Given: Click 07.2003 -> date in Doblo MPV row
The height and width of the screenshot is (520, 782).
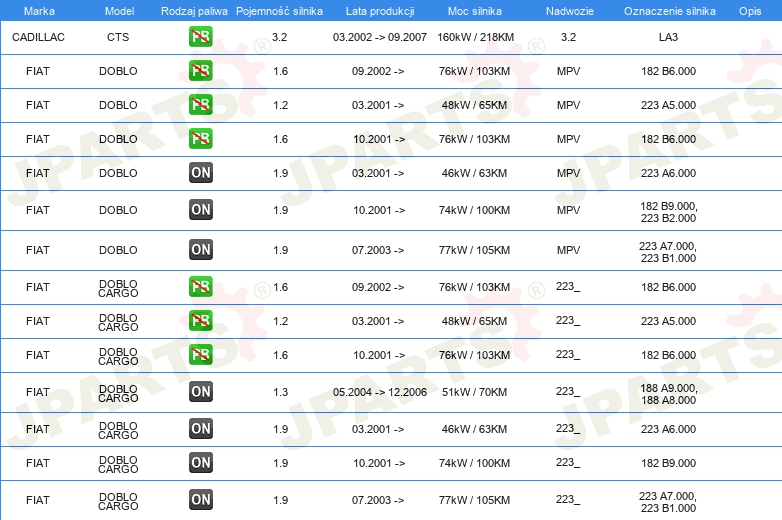Looking at the screenshot, I should point(378,250).
